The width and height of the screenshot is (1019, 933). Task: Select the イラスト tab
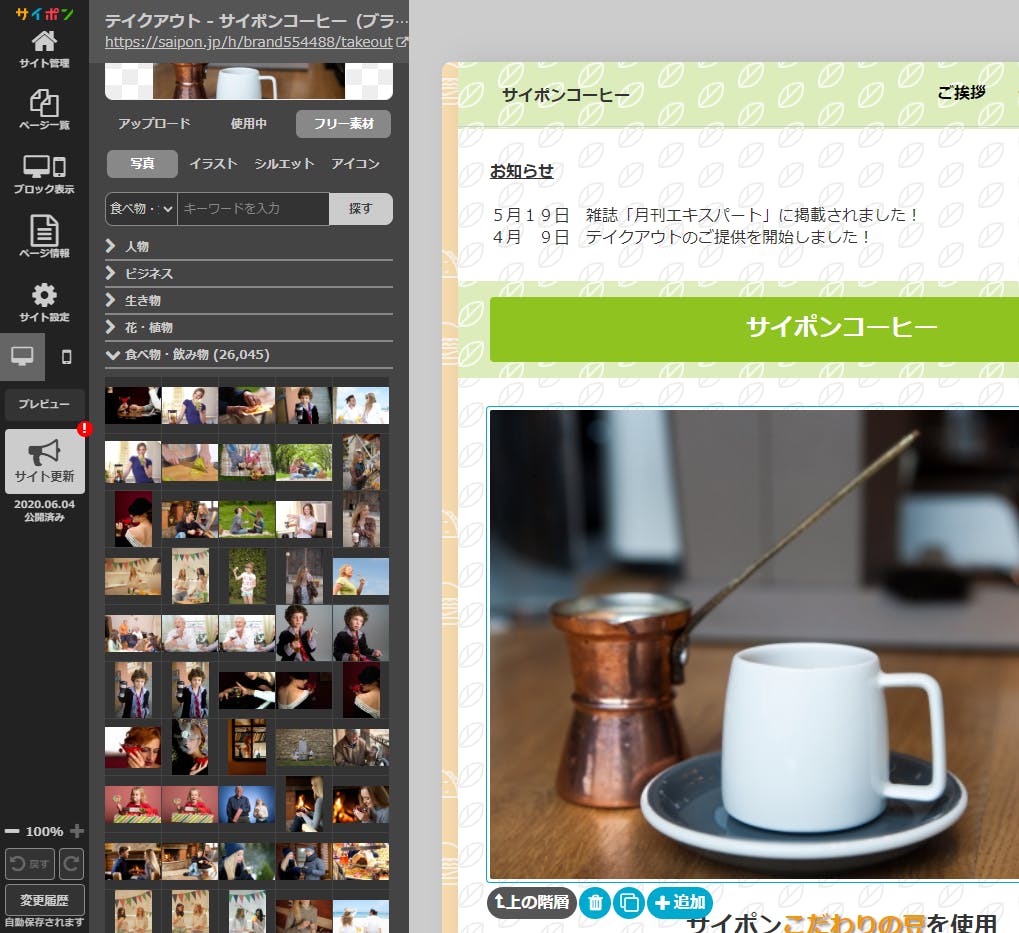pyautogui.click(x=213, y=164)
